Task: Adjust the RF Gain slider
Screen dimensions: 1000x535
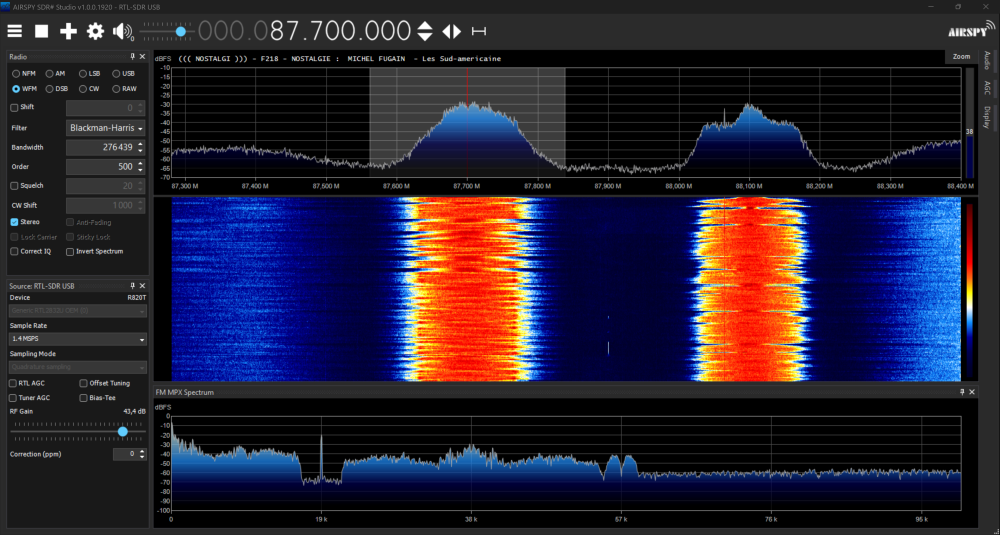Action: pos(78,432)
